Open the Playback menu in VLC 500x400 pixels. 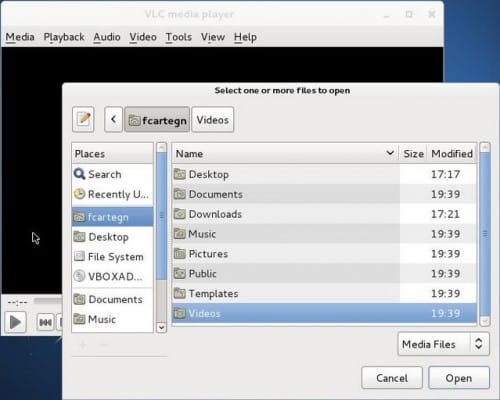point(64,37)
